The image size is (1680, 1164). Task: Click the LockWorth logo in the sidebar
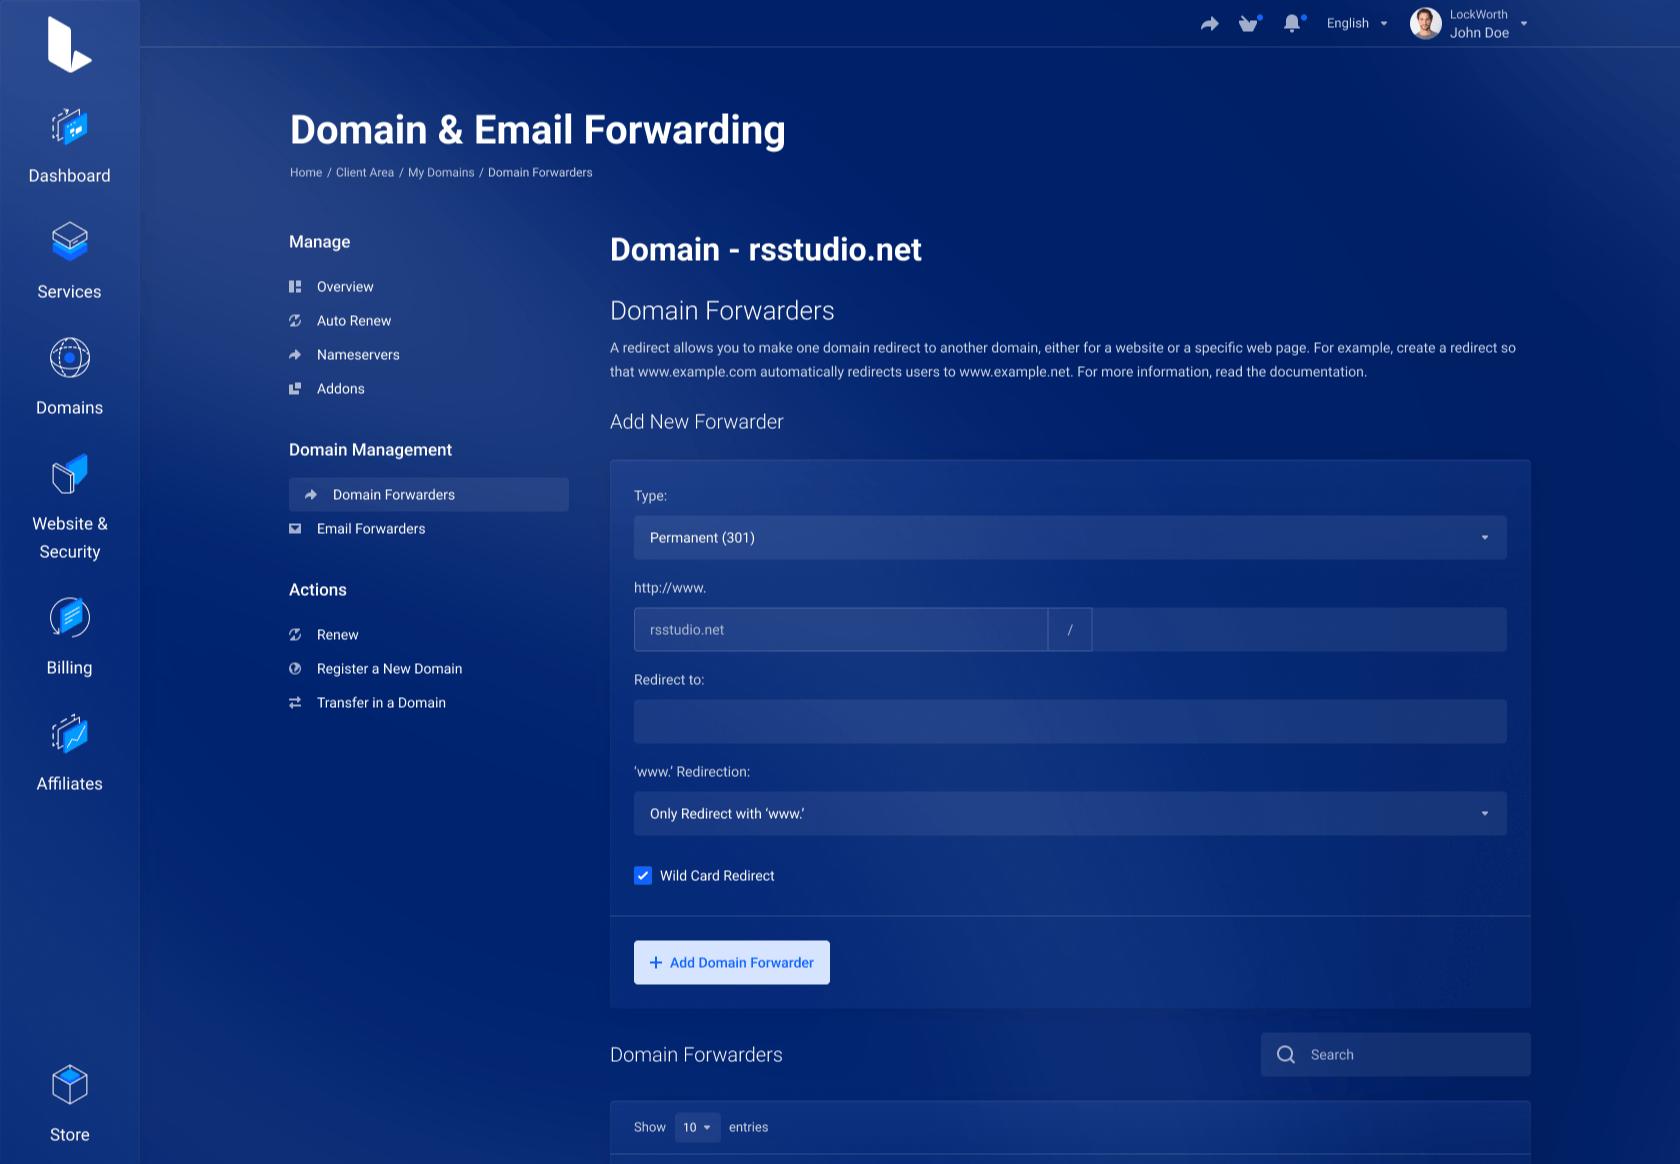tap(69, 45)
